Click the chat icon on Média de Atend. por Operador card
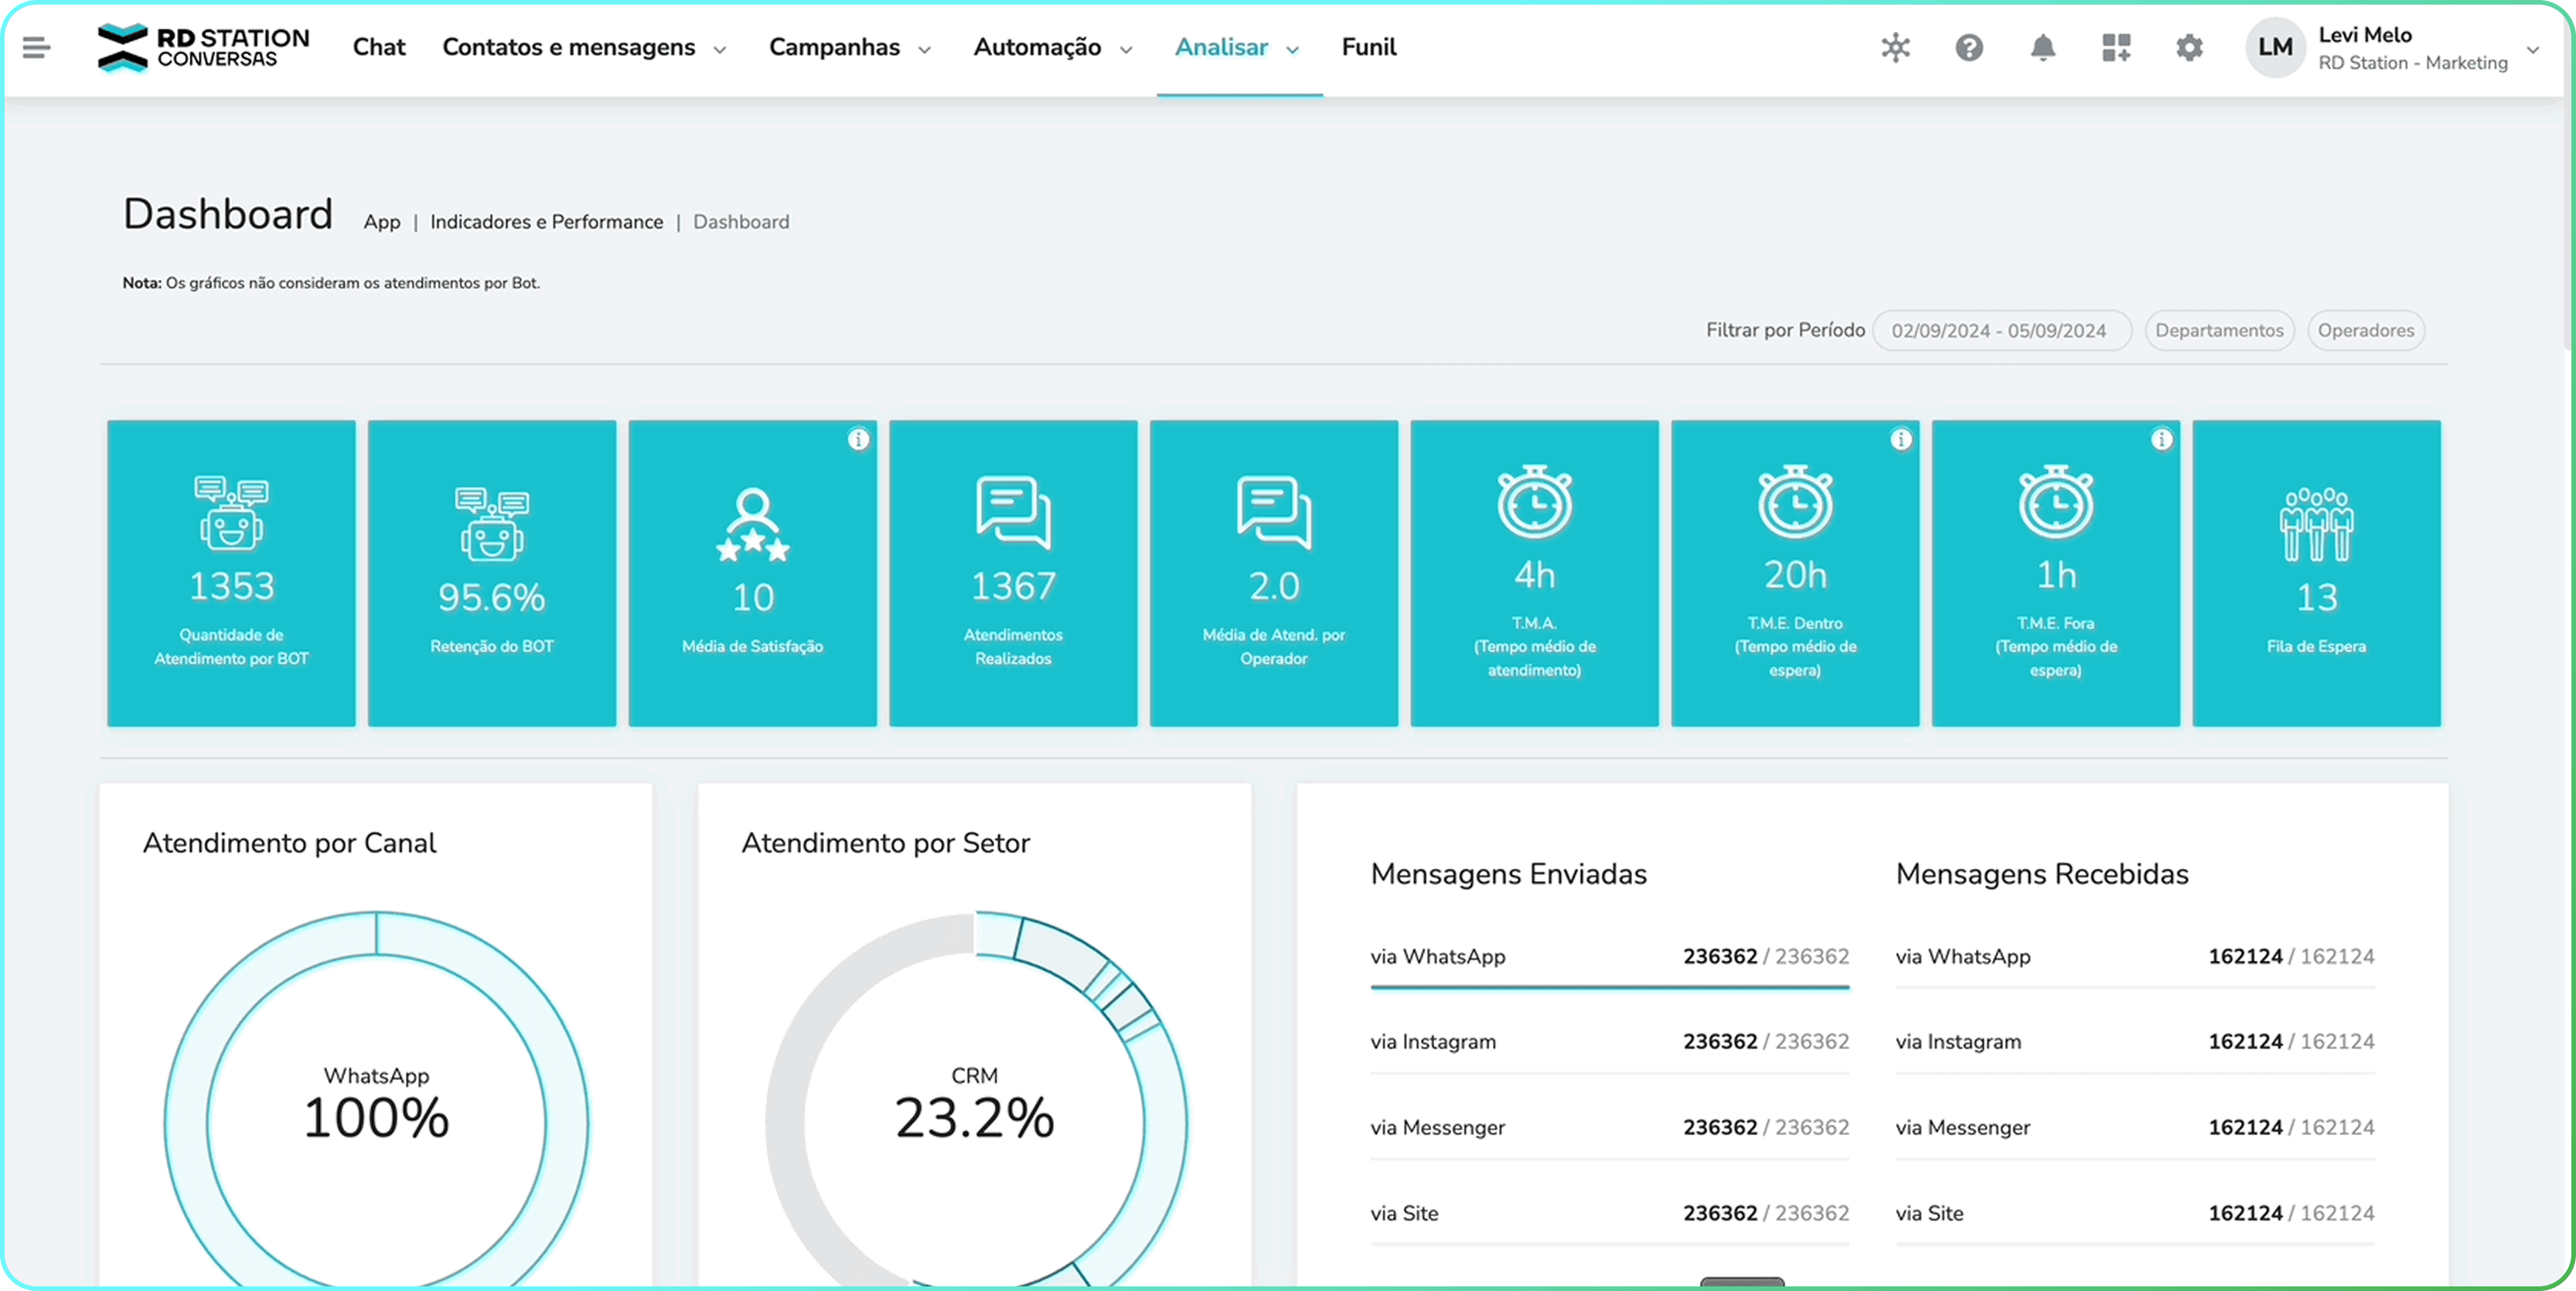 (1274, 513)
